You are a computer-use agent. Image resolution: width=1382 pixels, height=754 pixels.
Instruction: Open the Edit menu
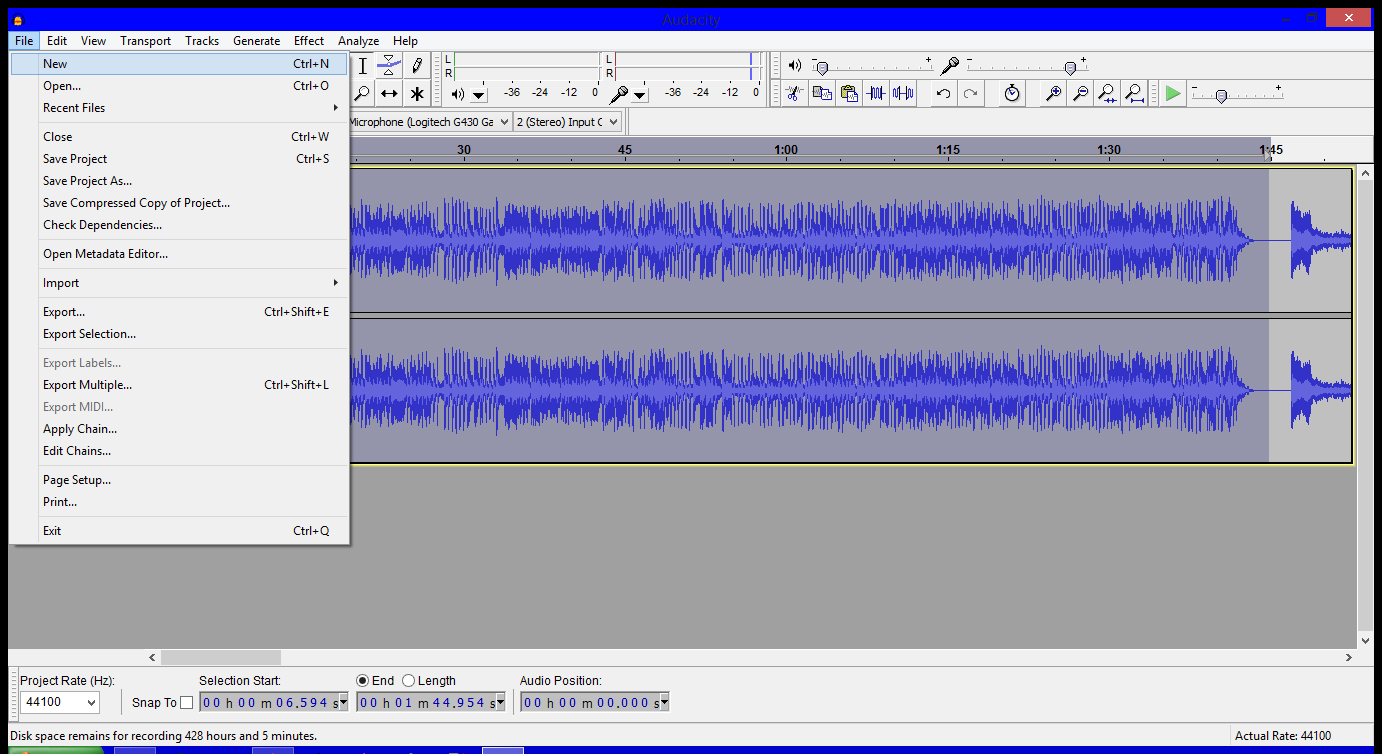[x=57, y=41]
